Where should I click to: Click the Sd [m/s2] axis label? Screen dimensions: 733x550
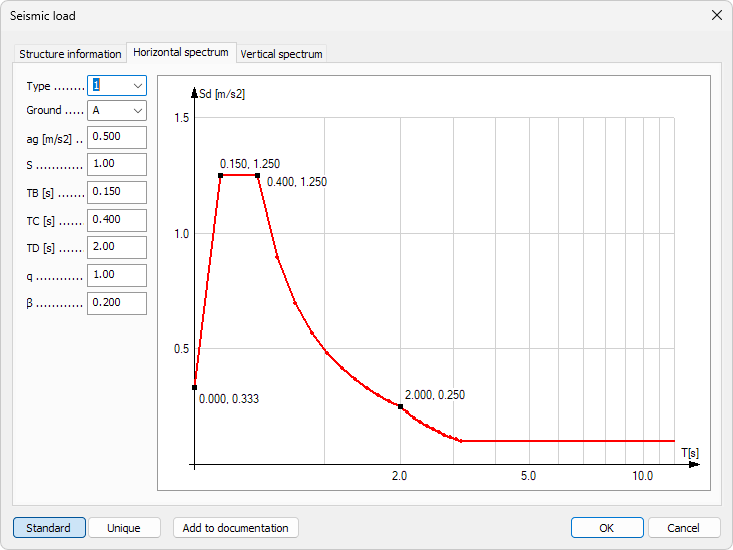[x=222, y=94]
